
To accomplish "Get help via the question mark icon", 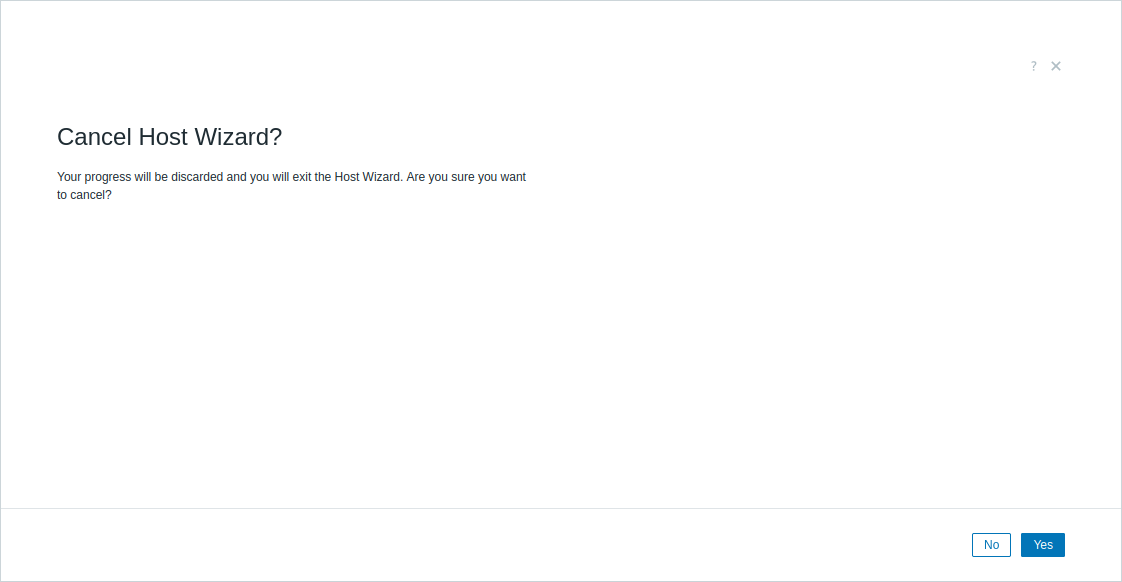I will pyautogui.click(x=1034, y=66).
